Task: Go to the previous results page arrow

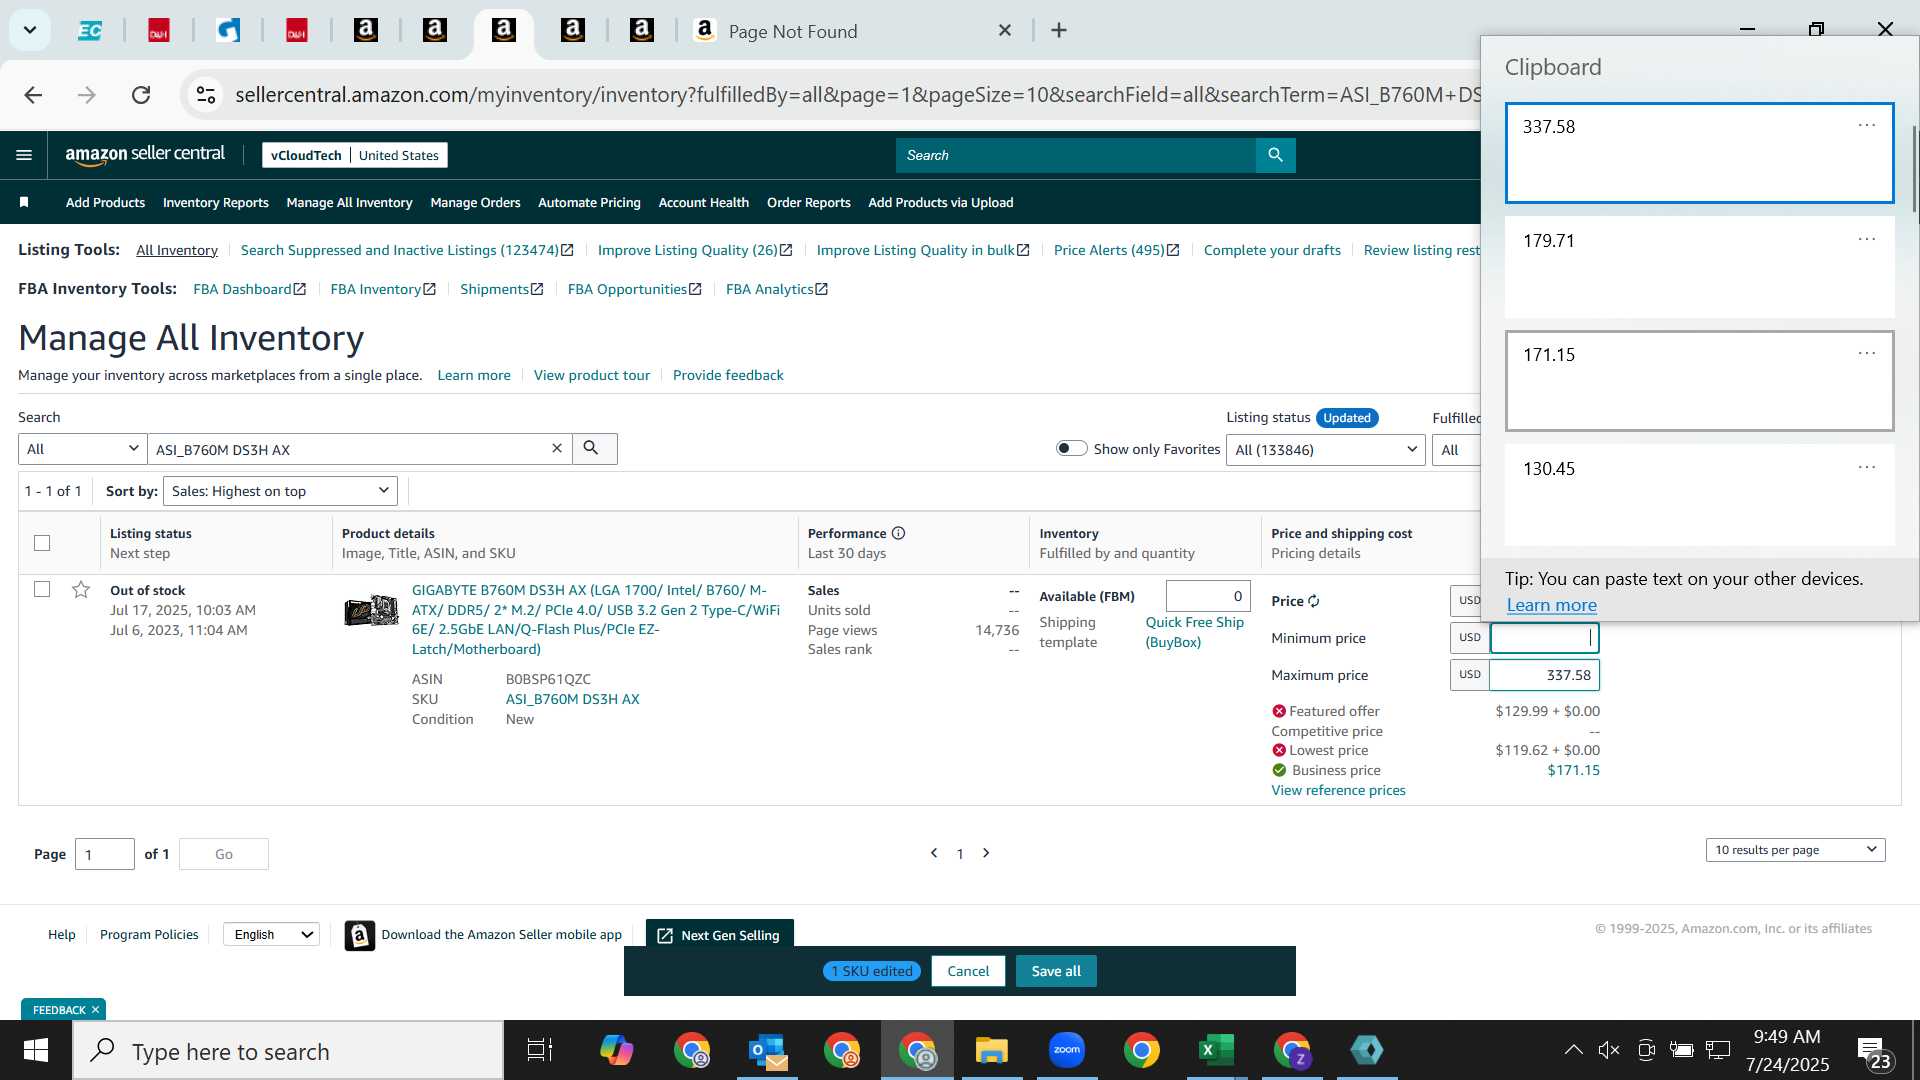Action: coord(934,853)
